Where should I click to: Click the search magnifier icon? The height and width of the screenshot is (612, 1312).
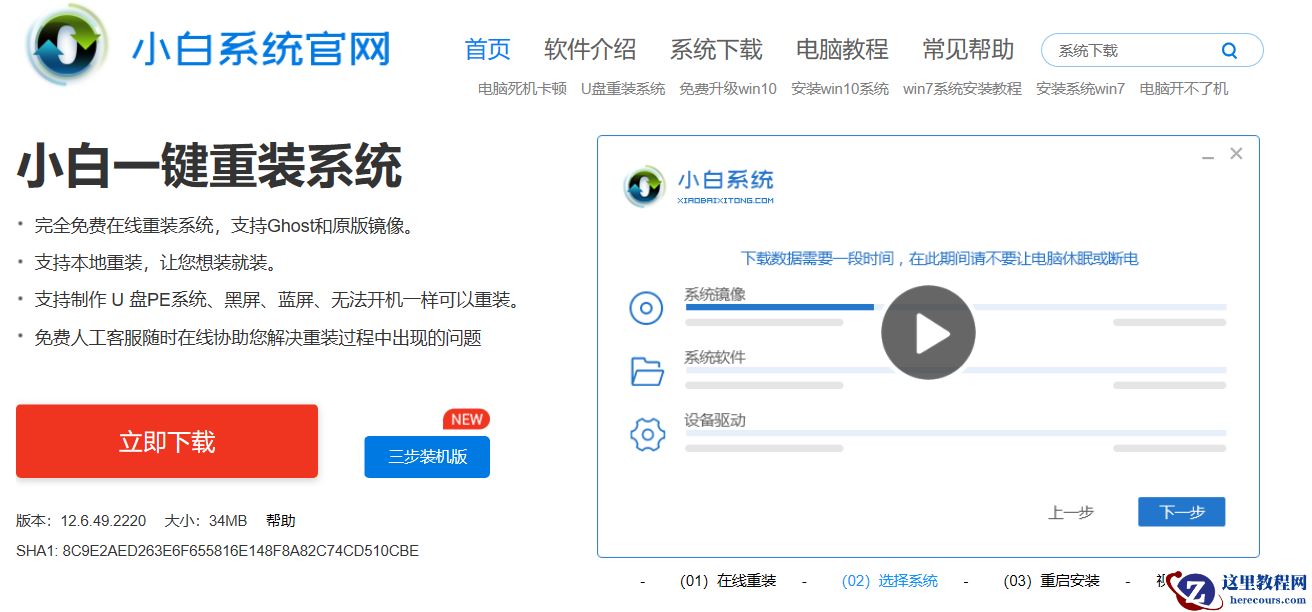click(x=1229, y=49)
